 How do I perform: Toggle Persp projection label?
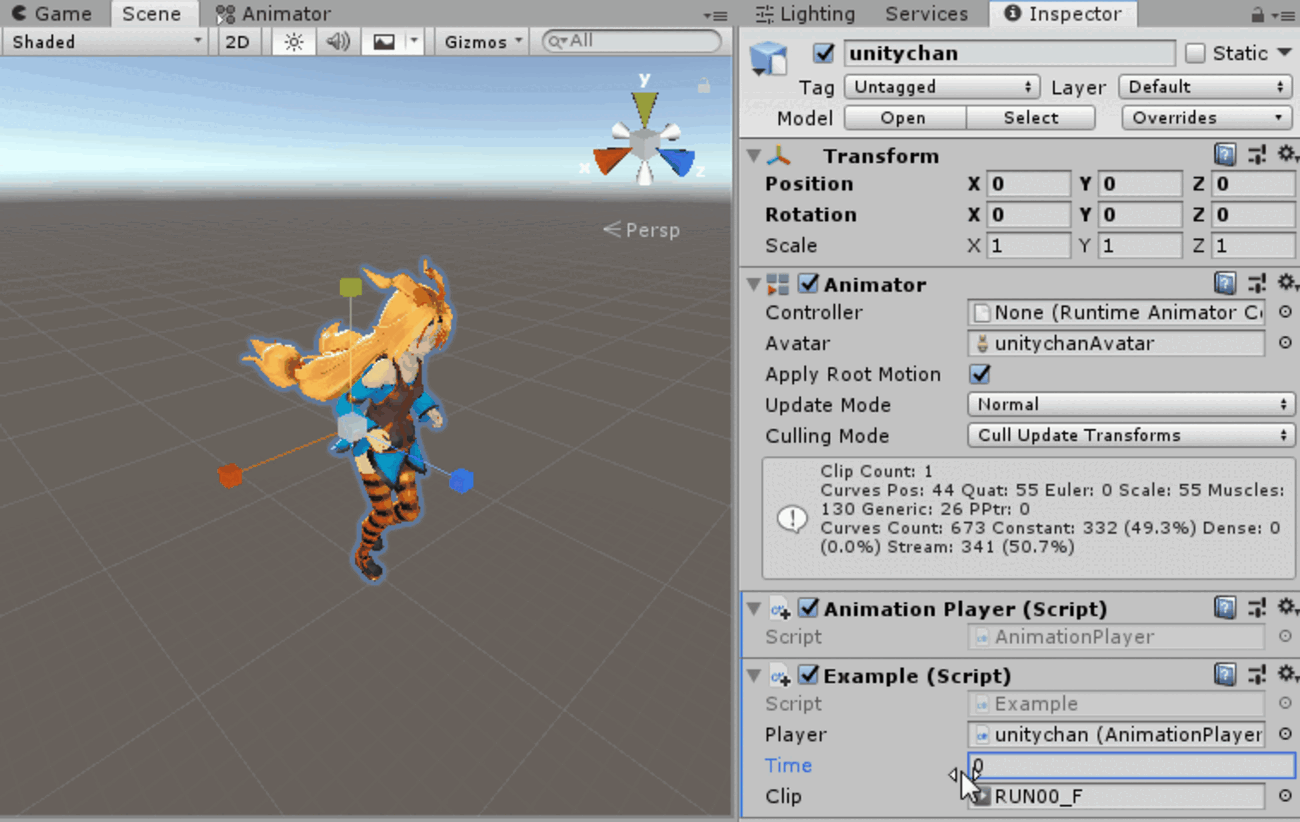pyautogui.click(x=641, y=230)
